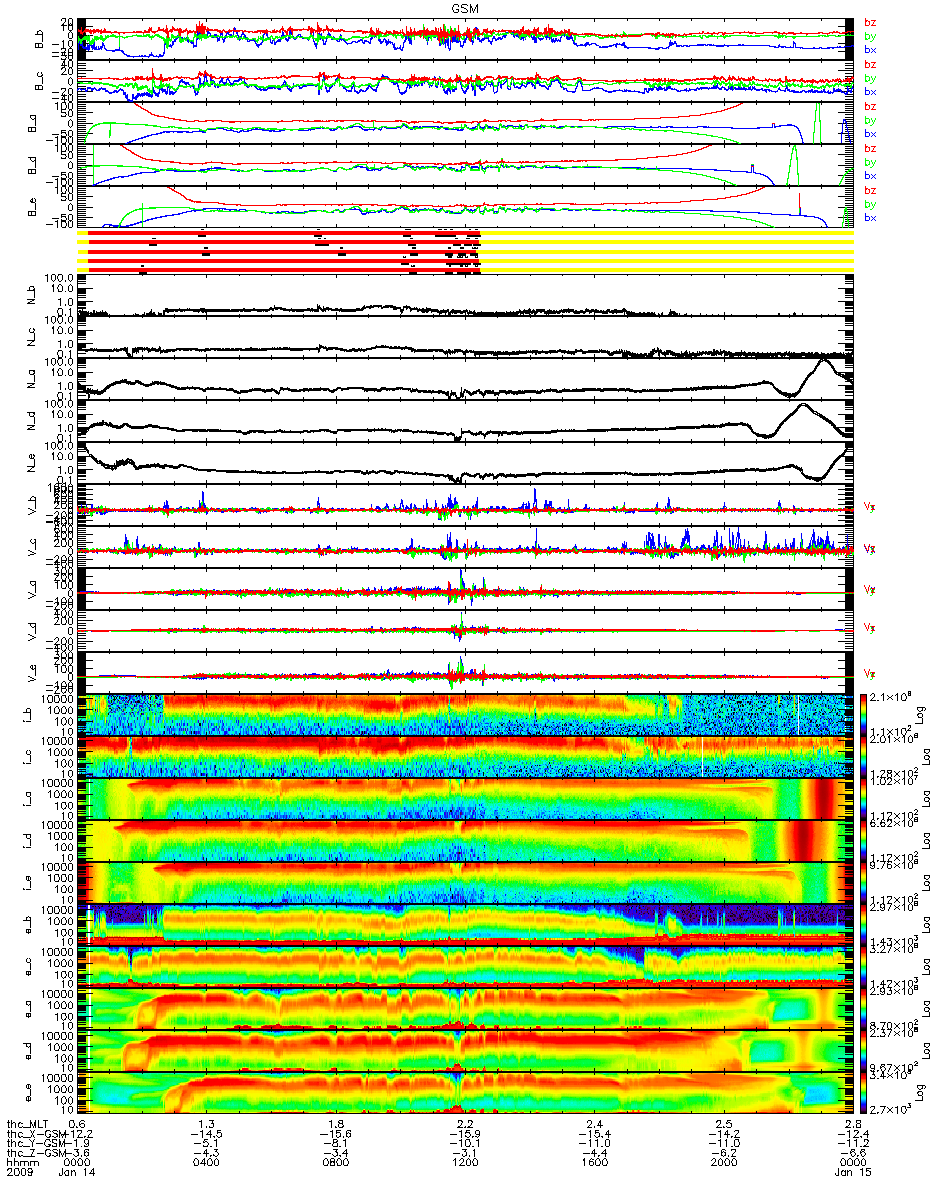Click the i_b ion spectrogram panel
This screenshot has height=1200, width=930.
click(467, 714)
